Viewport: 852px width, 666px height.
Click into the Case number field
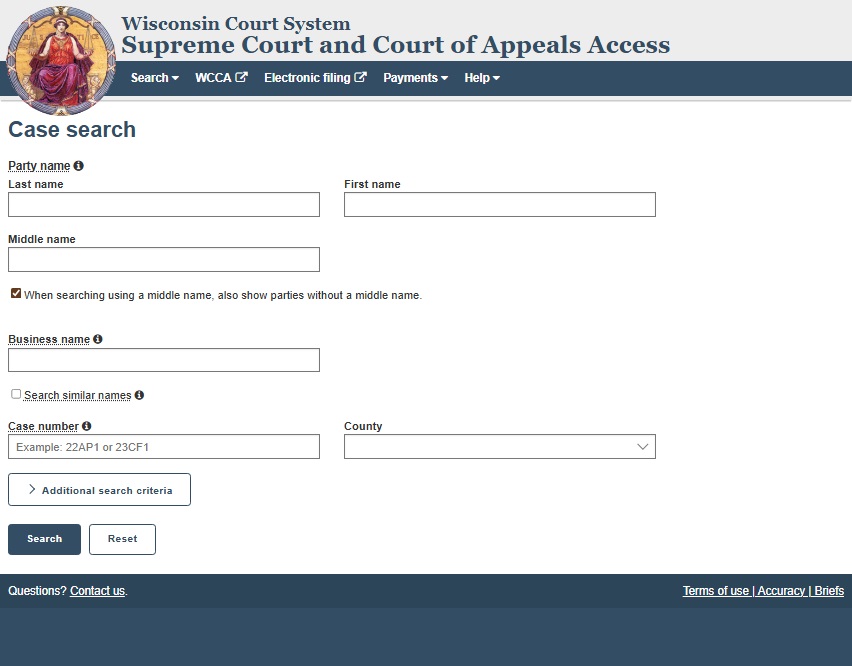164,447
